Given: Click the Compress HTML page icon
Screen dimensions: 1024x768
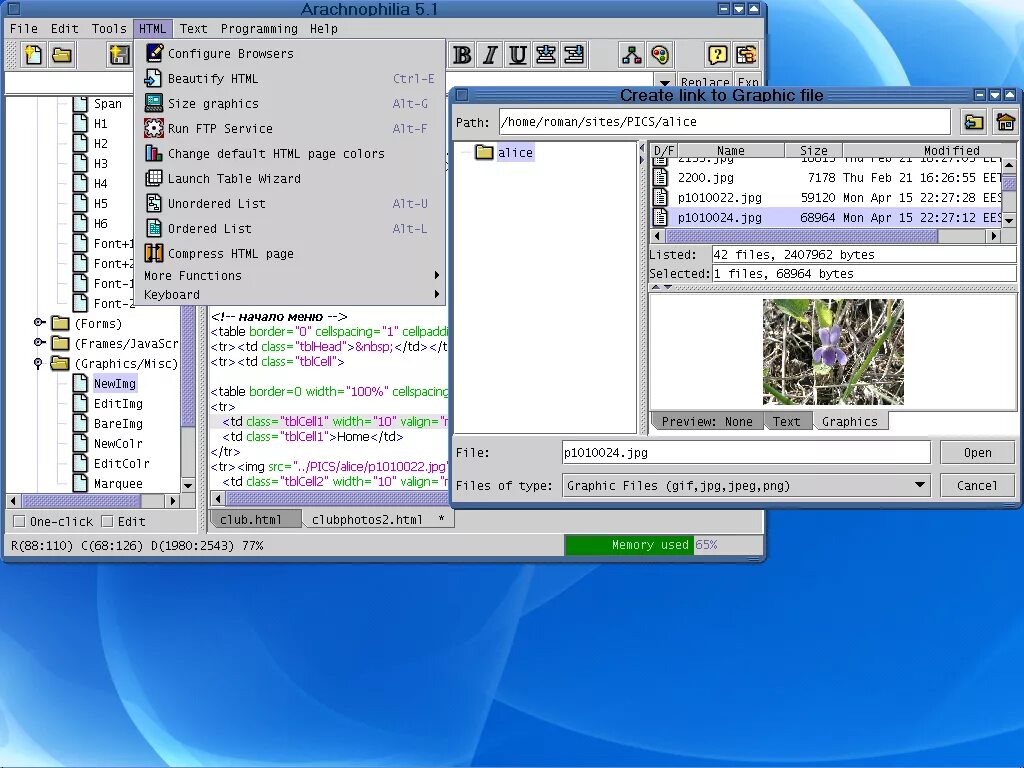Looking at the screenshot, I should (x=154, y=253).
